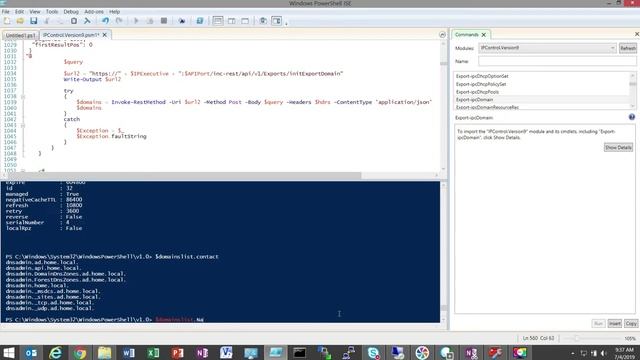The height and width of the screenshot is (360, 640).
Task: Open the Modules dropdown showing IPControl.Version9
Action: 547,48
